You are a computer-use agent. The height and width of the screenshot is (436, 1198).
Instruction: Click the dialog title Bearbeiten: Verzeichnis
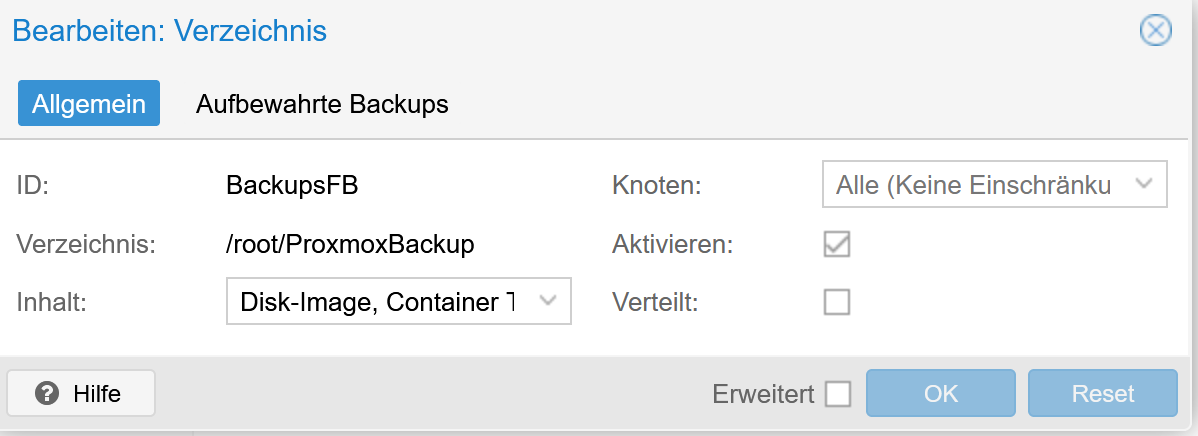[x=170, y=31]
